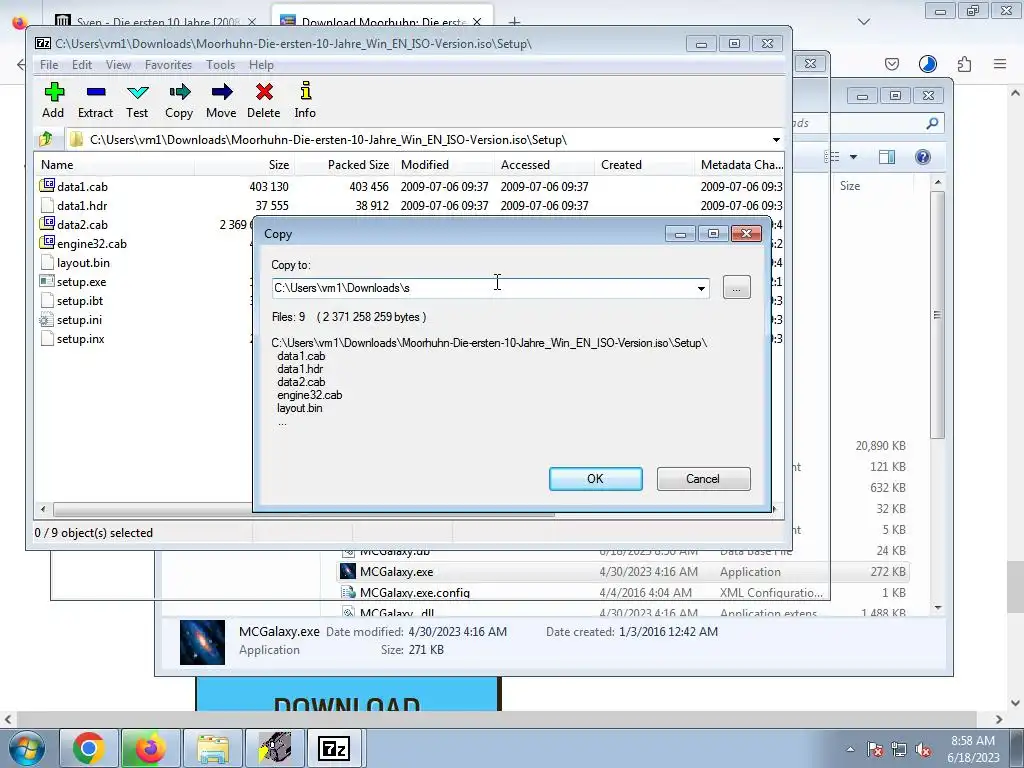Select MCGalaxy.exe.config in Explorer
This screenshot has width=1024, height=768.
[x=415, y=592]
